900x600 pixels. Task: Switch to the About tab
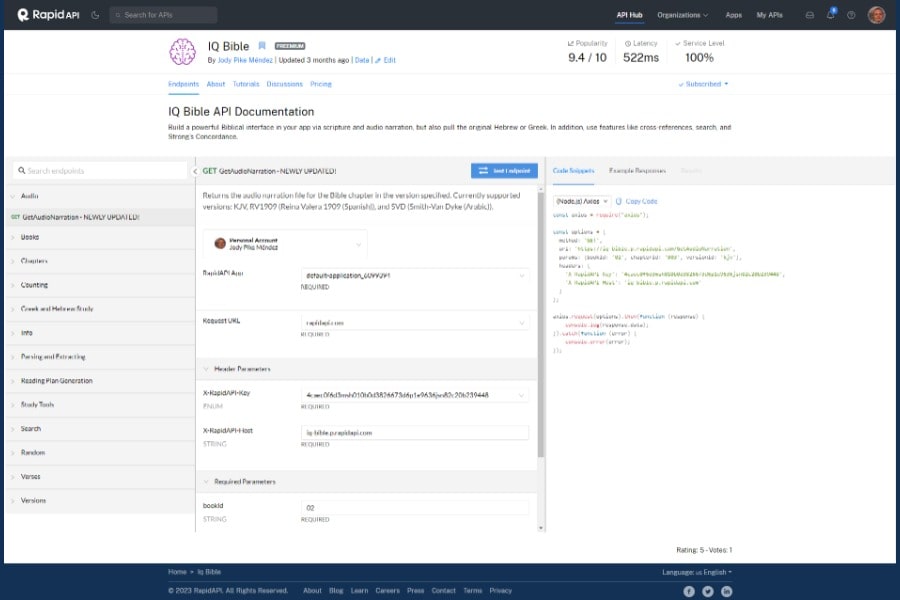[216, 84]
